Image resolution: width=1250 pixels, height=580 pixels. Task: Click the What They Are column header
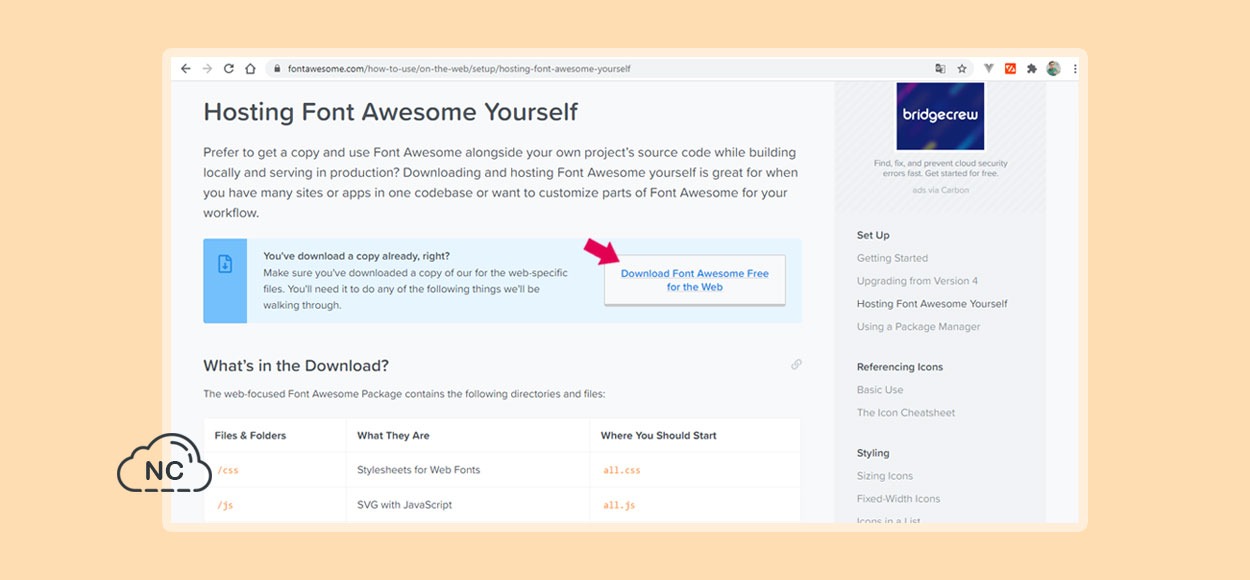click(x=393, y=436)
